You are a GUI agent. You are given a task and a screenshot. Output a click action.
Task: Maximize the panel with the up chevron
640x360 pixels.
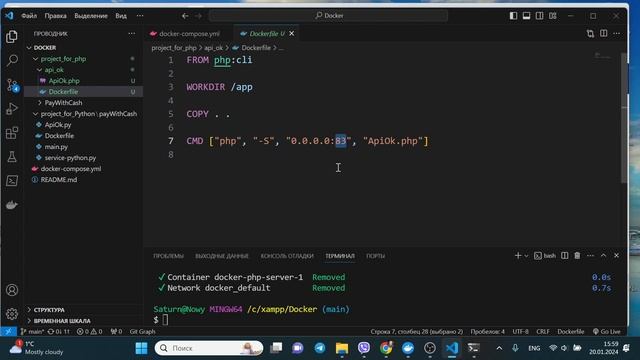tap(603, 256)
